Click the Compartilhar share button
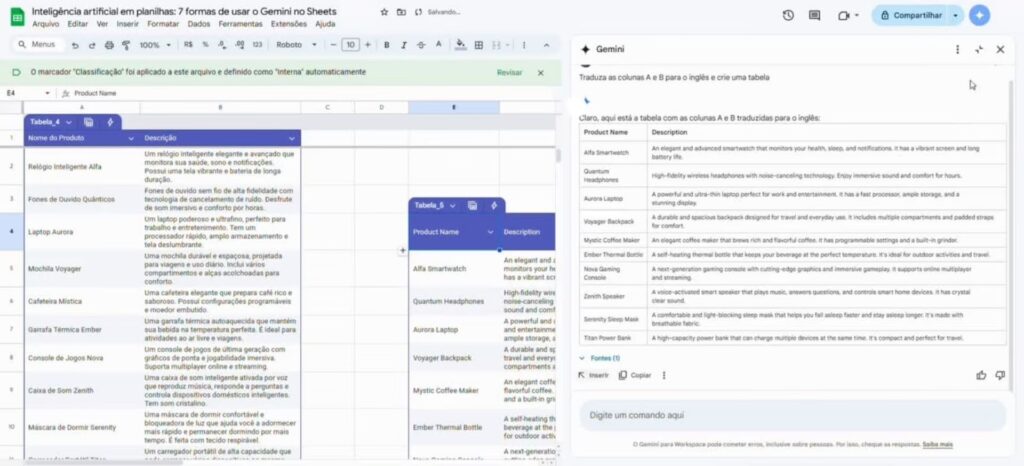 [911, 15]
